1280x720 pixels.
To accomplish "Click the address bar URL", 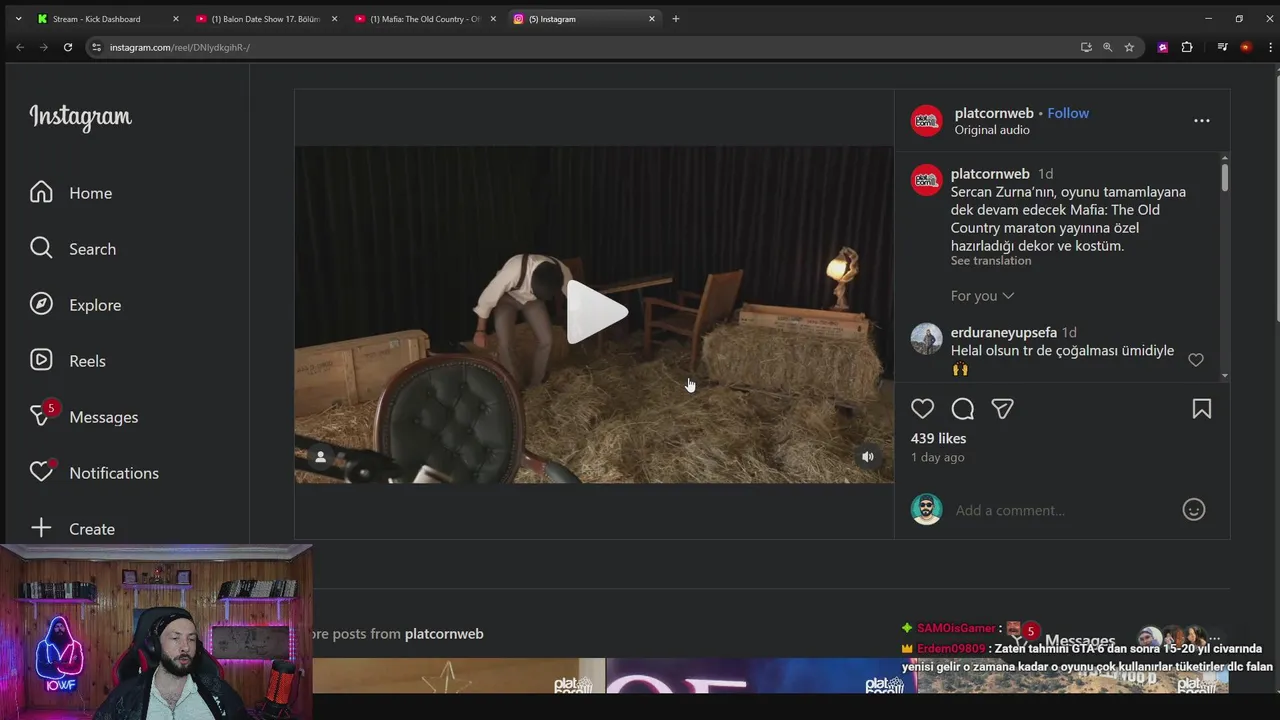I will coord(180,47).
